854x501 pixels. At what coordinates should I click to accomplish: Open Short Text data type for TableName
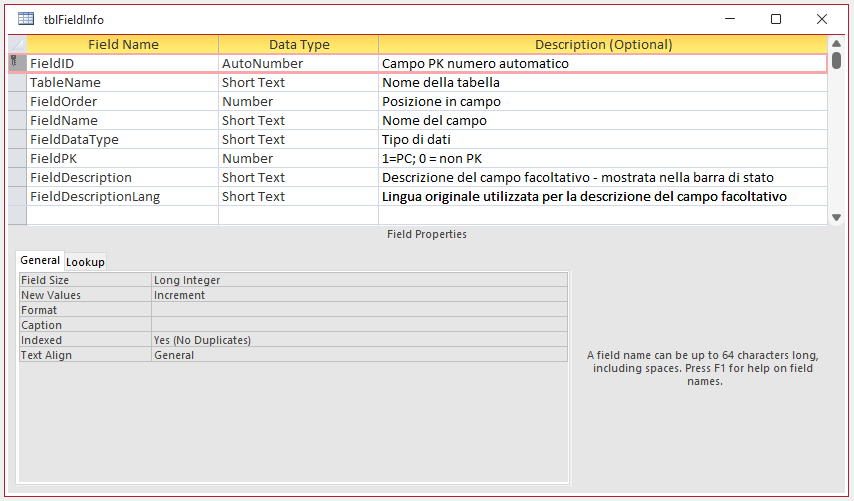[x=299, y=83]
